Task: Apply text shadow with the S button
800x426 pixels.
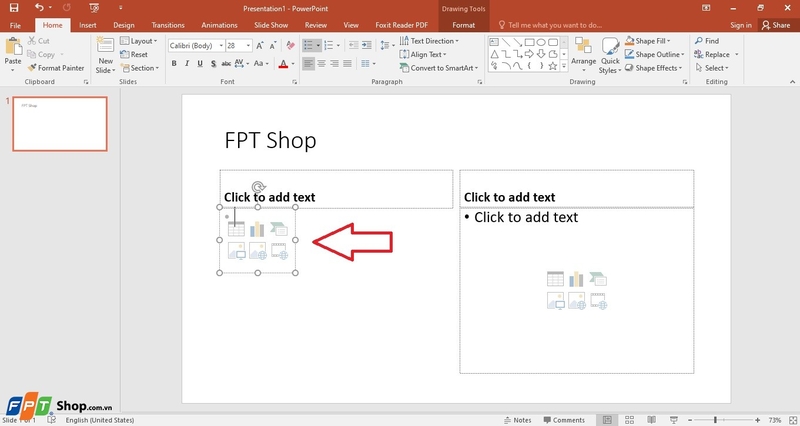Action: coord(213,64)
